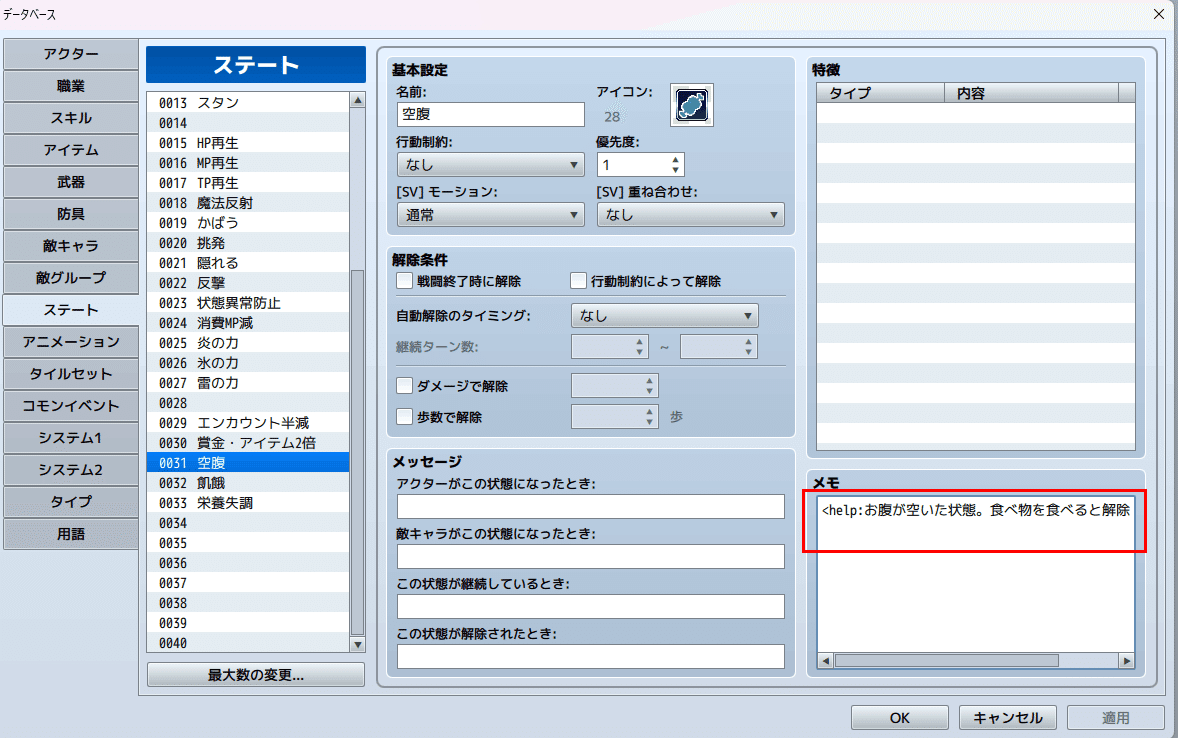Click the 敵キャラがこの状態になったとき message field
The image size is (1178, 738).
tap(591, 556)
